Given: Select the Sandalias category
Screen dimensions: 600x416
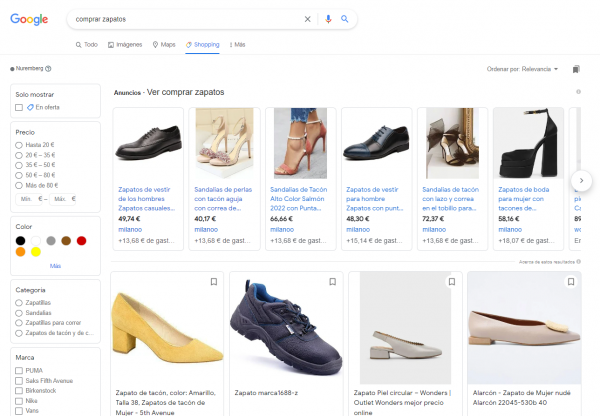Looking at the screenshot, I should click(x=19, y=313).
